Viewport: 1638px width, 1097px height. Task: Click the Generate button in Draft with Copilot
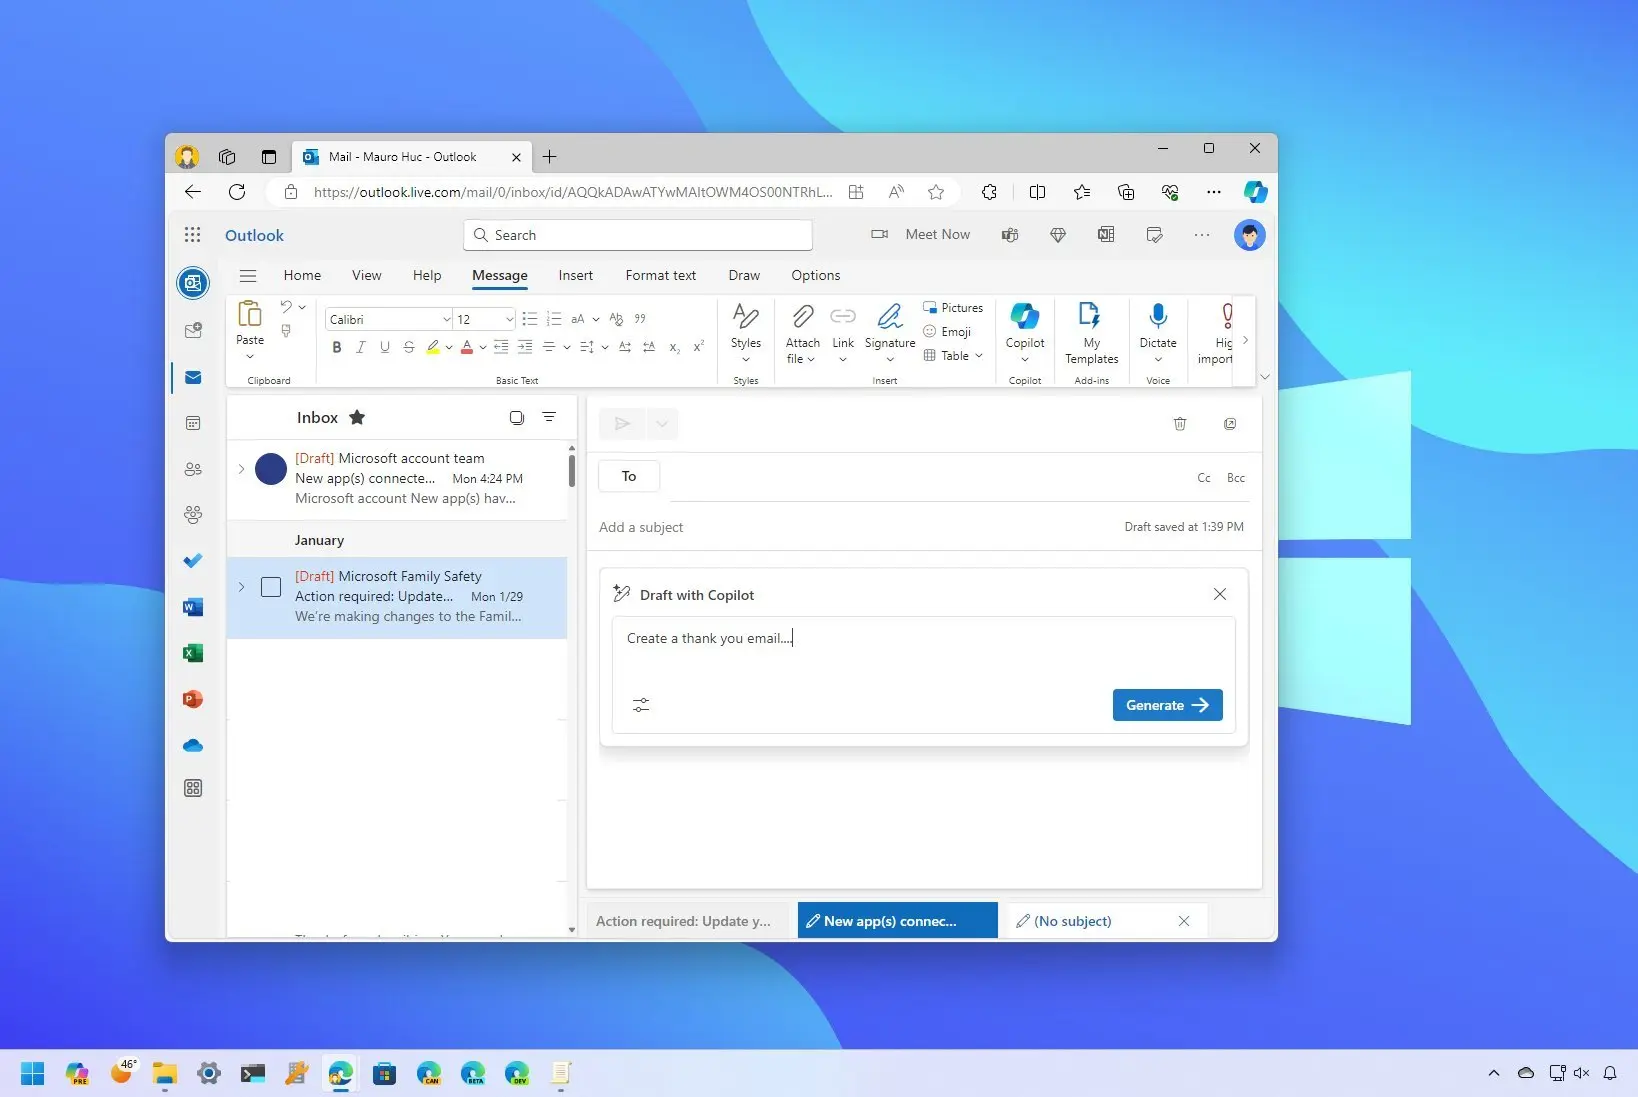click(x=1166, y=705)
